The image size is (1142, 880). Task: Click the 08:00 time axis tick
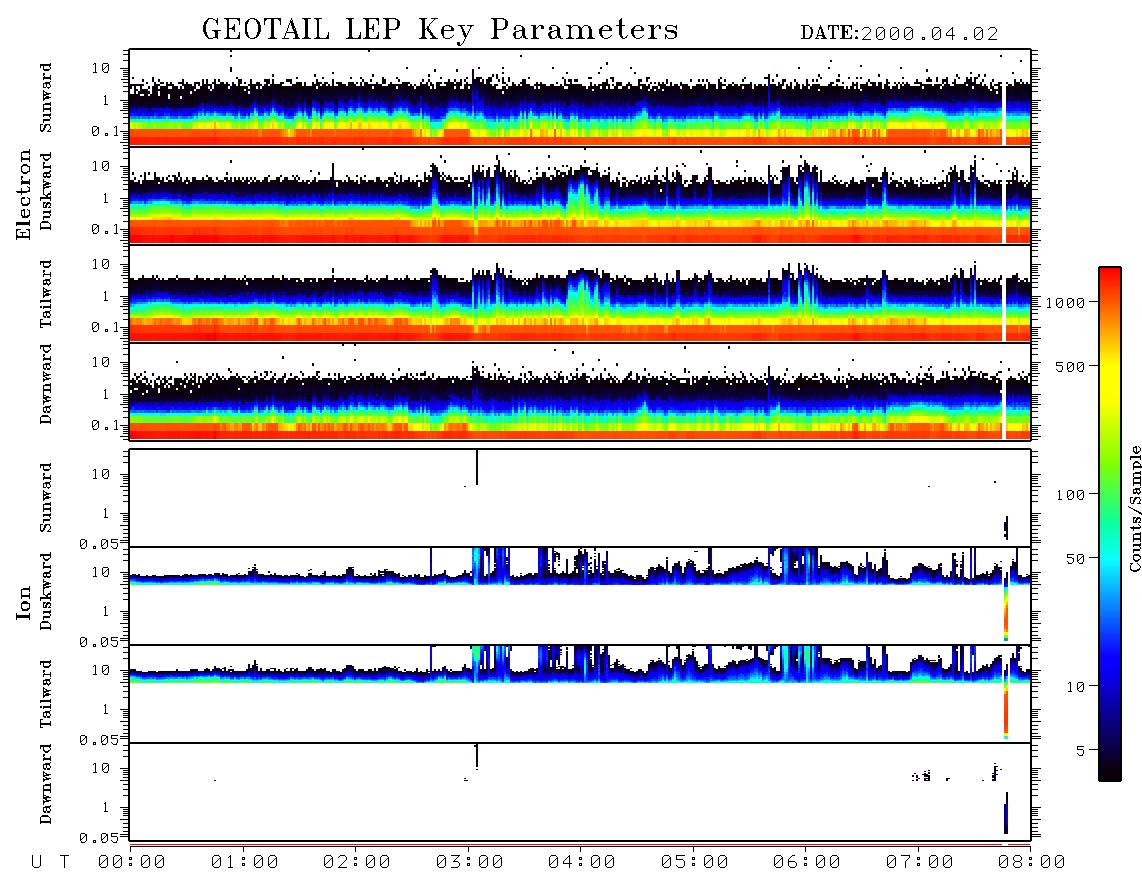click(1032, 863)
